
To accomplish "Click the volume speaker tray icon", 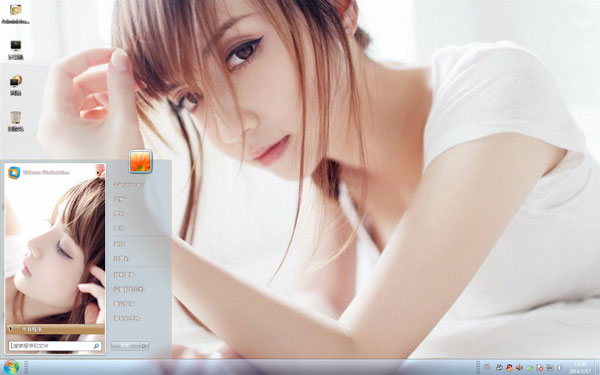I will pyautogui.click(x=519, y=368).
